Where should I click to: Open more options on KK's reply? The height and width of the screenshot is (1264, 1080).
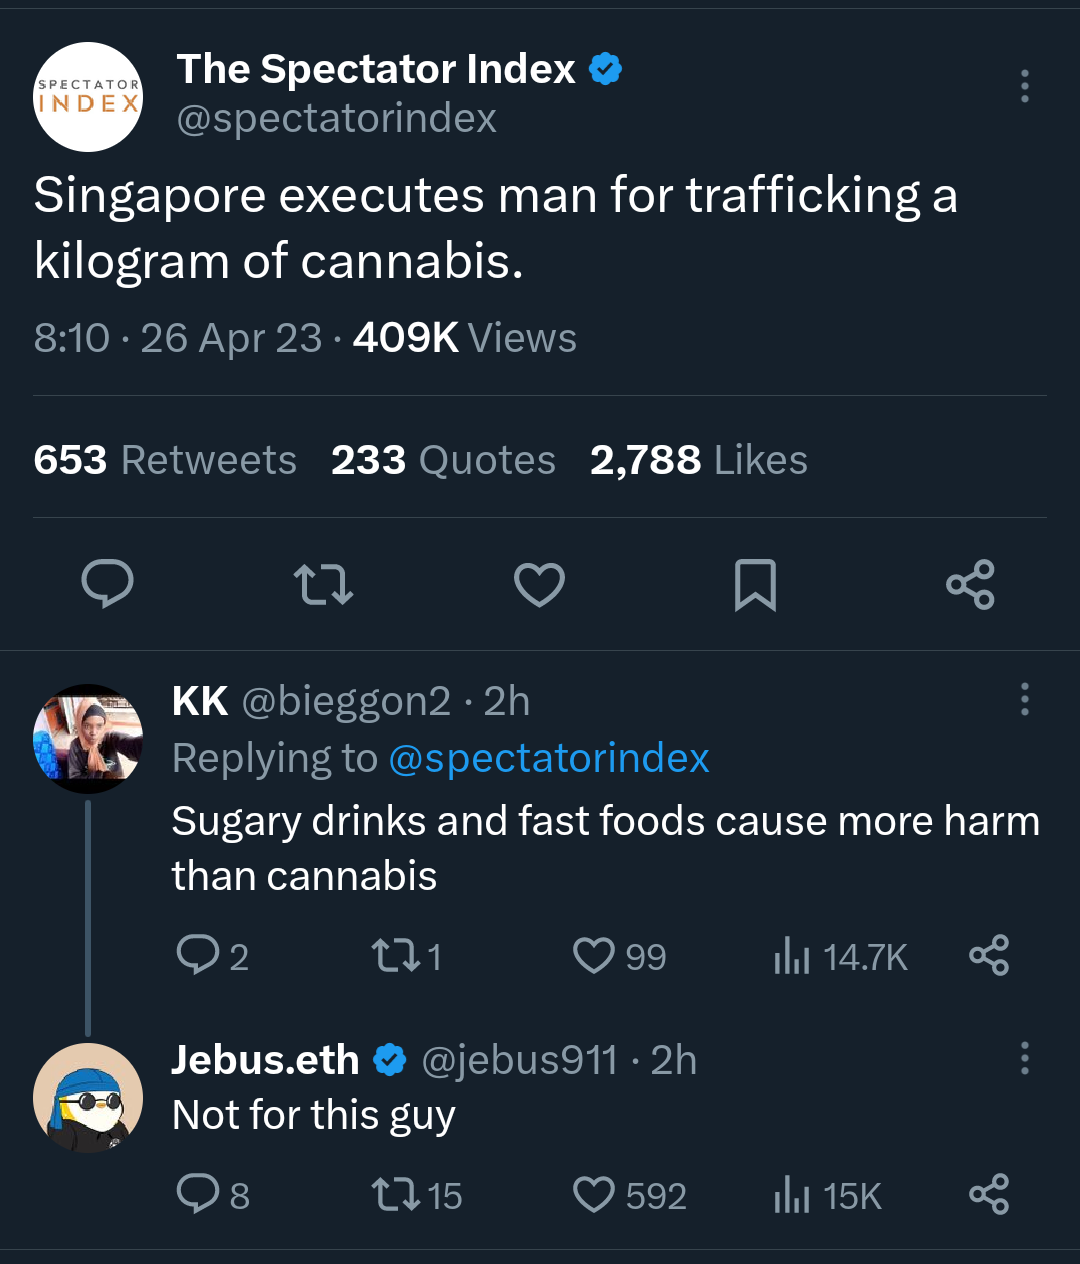pyautogui.click(x=1024, y=699)
